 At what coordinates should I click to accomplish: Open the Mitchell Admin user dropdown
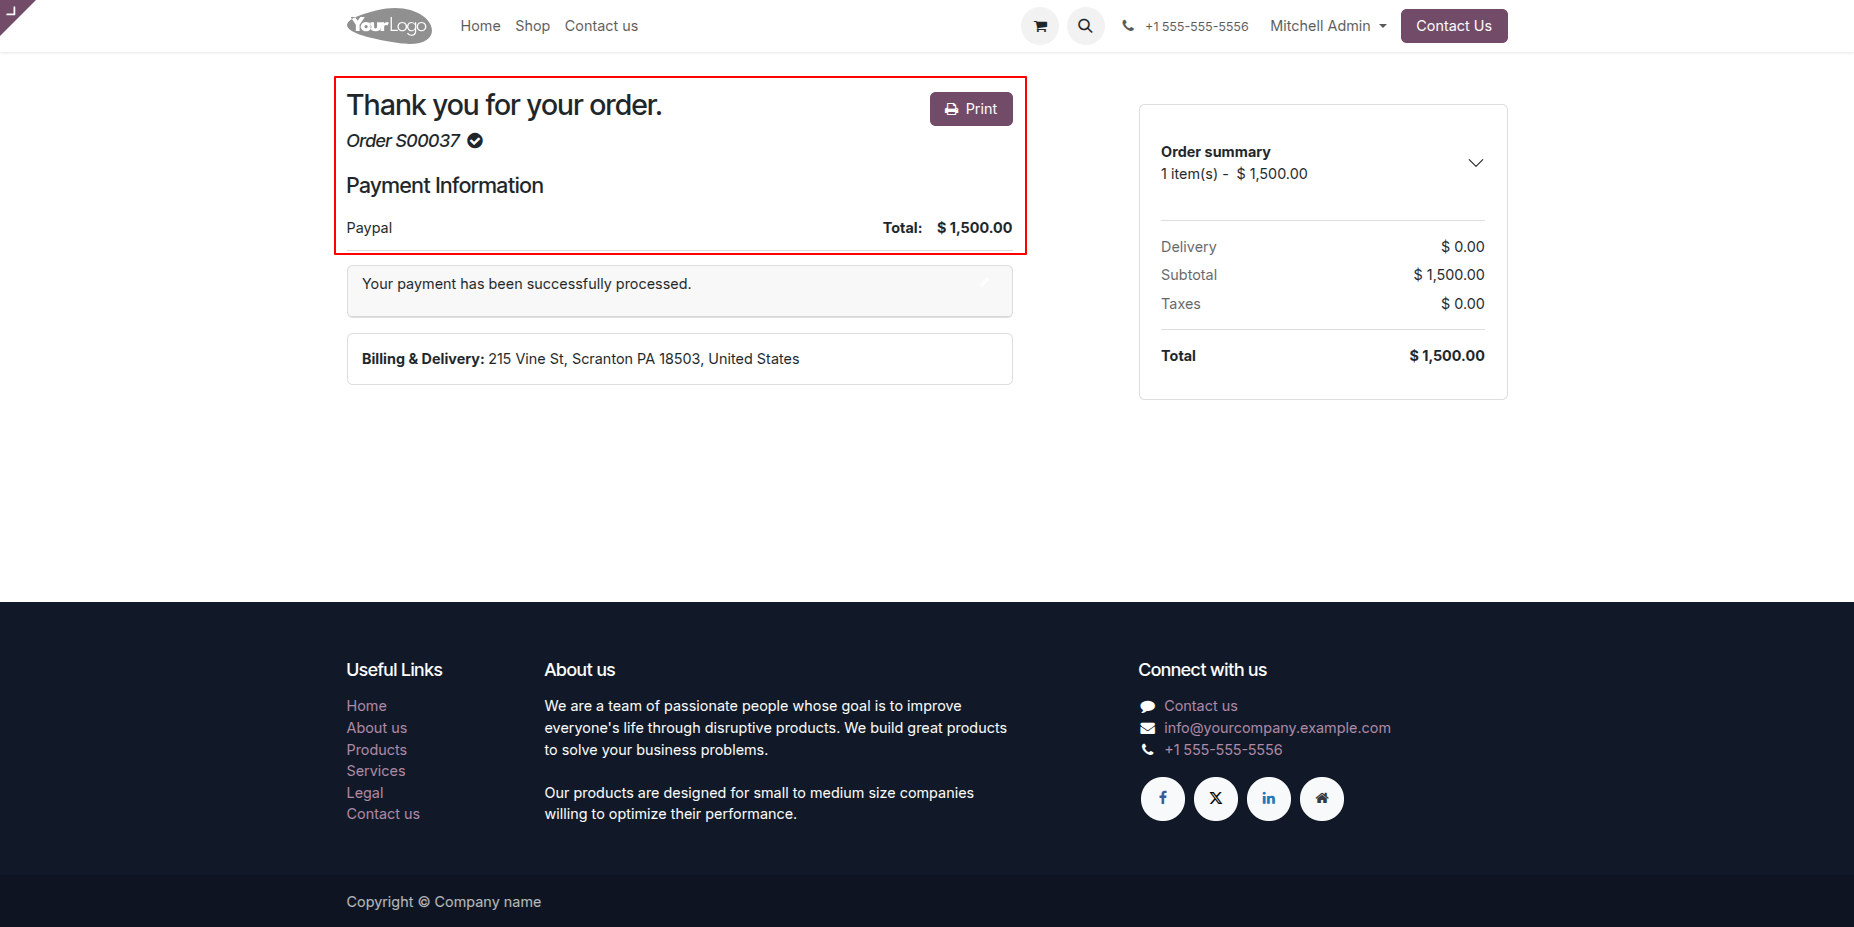(1328, 26)
